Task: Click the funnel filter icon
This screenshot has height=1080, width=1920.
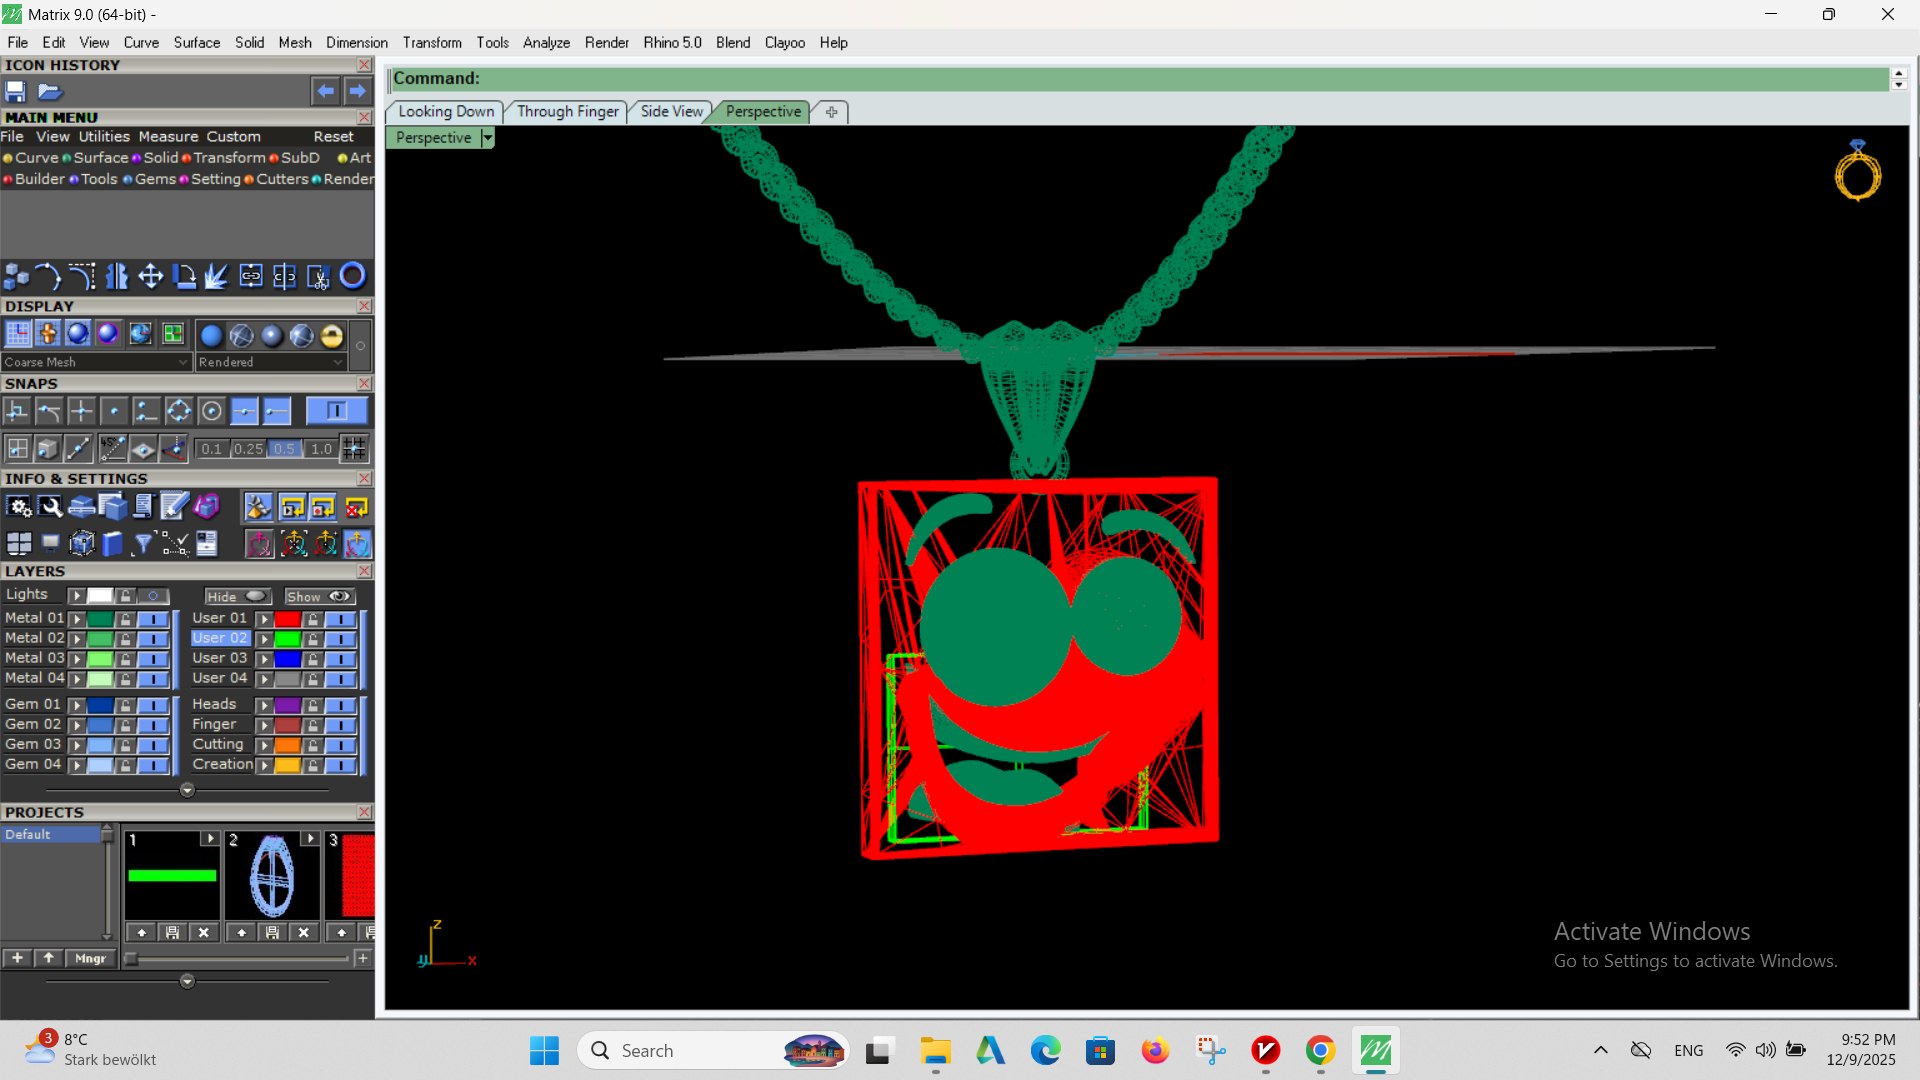Action: [143, 544]
